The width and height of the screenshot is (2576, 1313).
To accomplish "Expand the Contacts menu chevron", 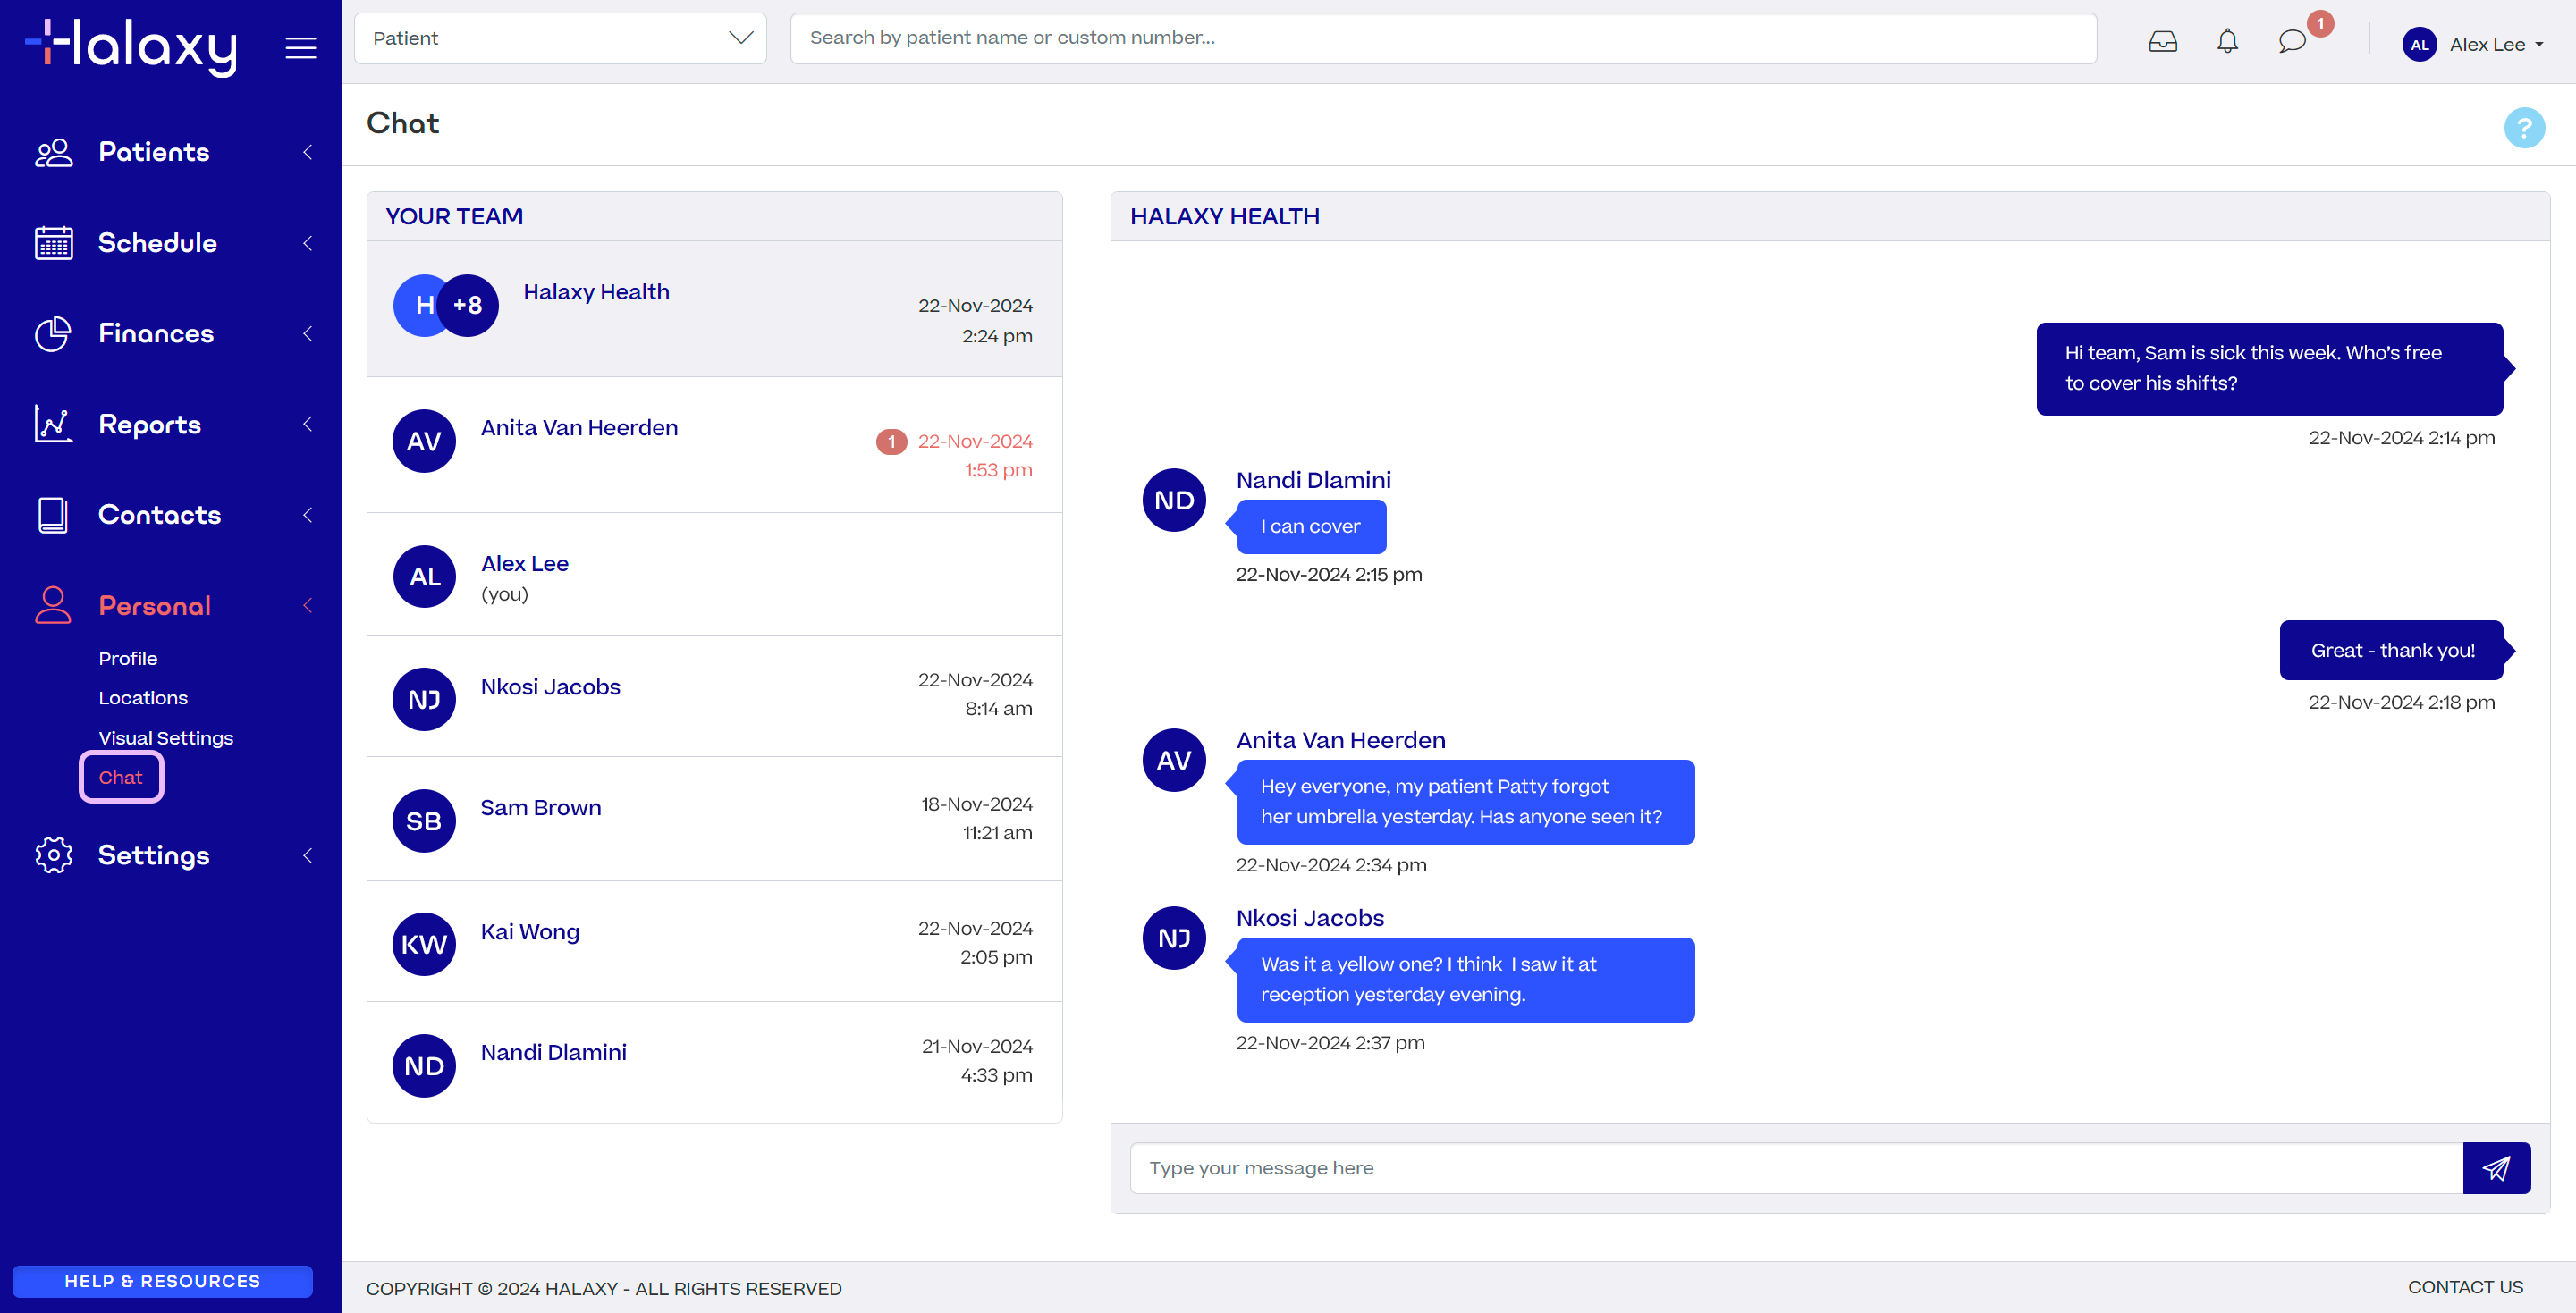I will (308, 515).
